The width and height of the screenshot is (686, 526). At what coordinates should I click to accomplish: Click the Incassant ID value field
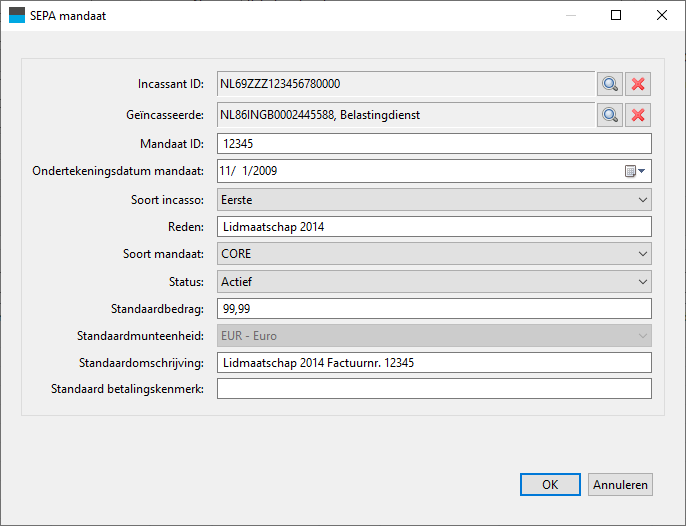pyautogui.click(x=406, y=84)
